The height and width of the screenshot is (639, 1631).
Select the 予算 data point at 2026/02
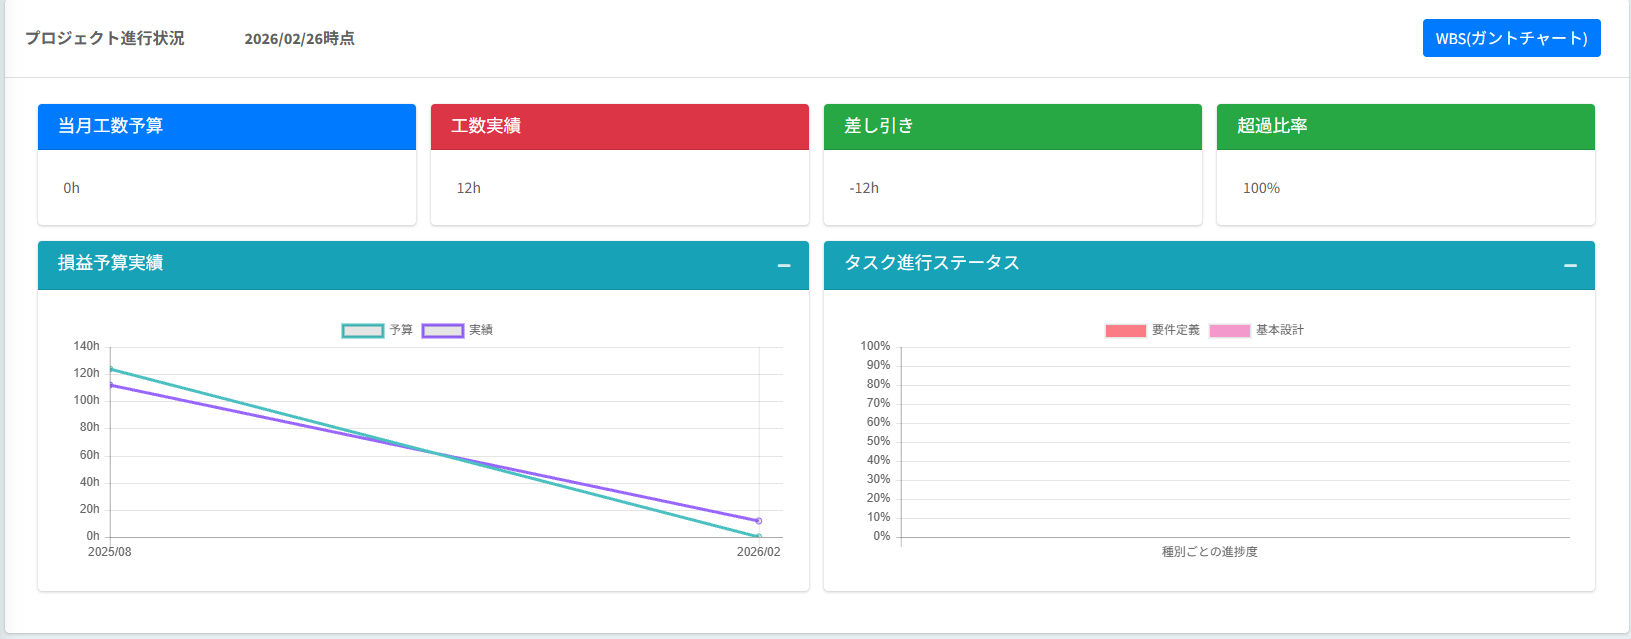point(759,537)
